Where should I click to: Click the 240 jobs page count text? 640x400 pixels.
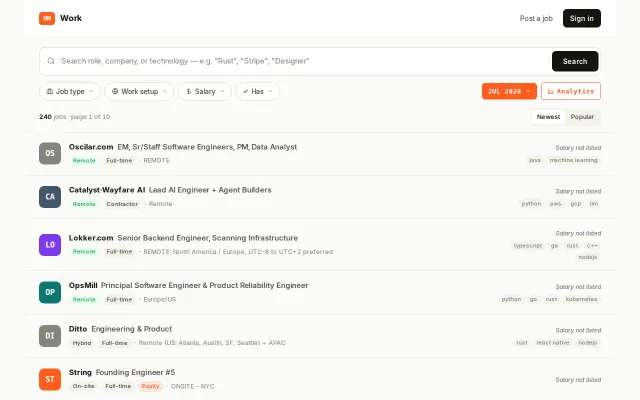75,117
